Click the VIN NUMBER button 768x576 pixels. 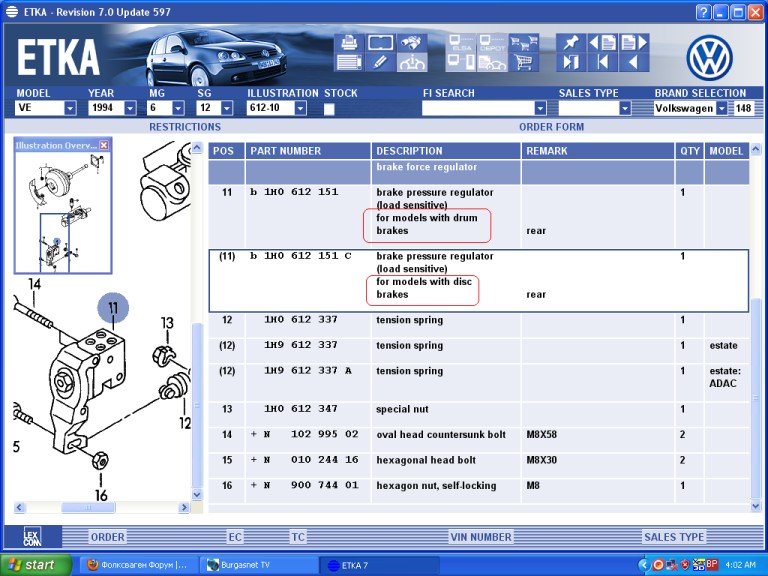click(481, 537)
